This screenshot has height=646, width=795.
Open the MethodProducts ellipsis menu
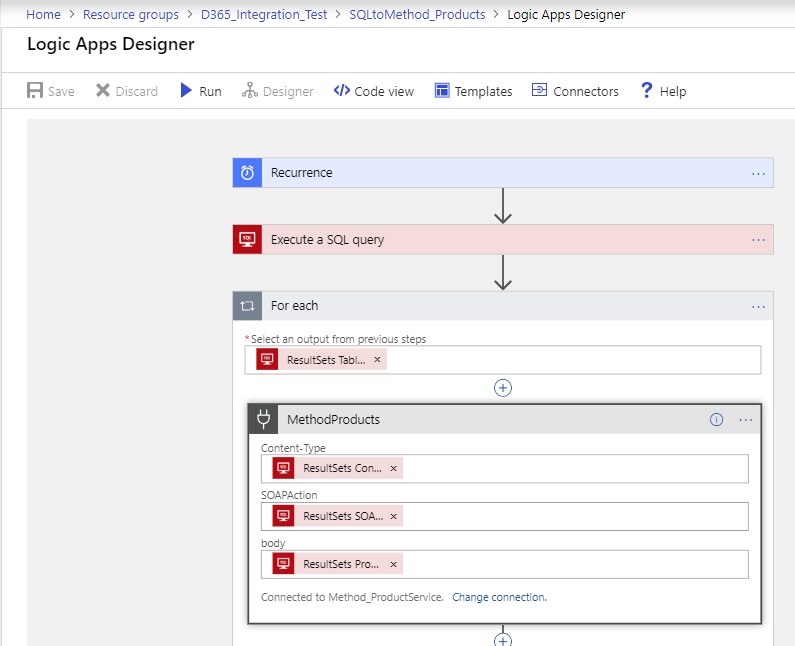[x=746, y=420]
